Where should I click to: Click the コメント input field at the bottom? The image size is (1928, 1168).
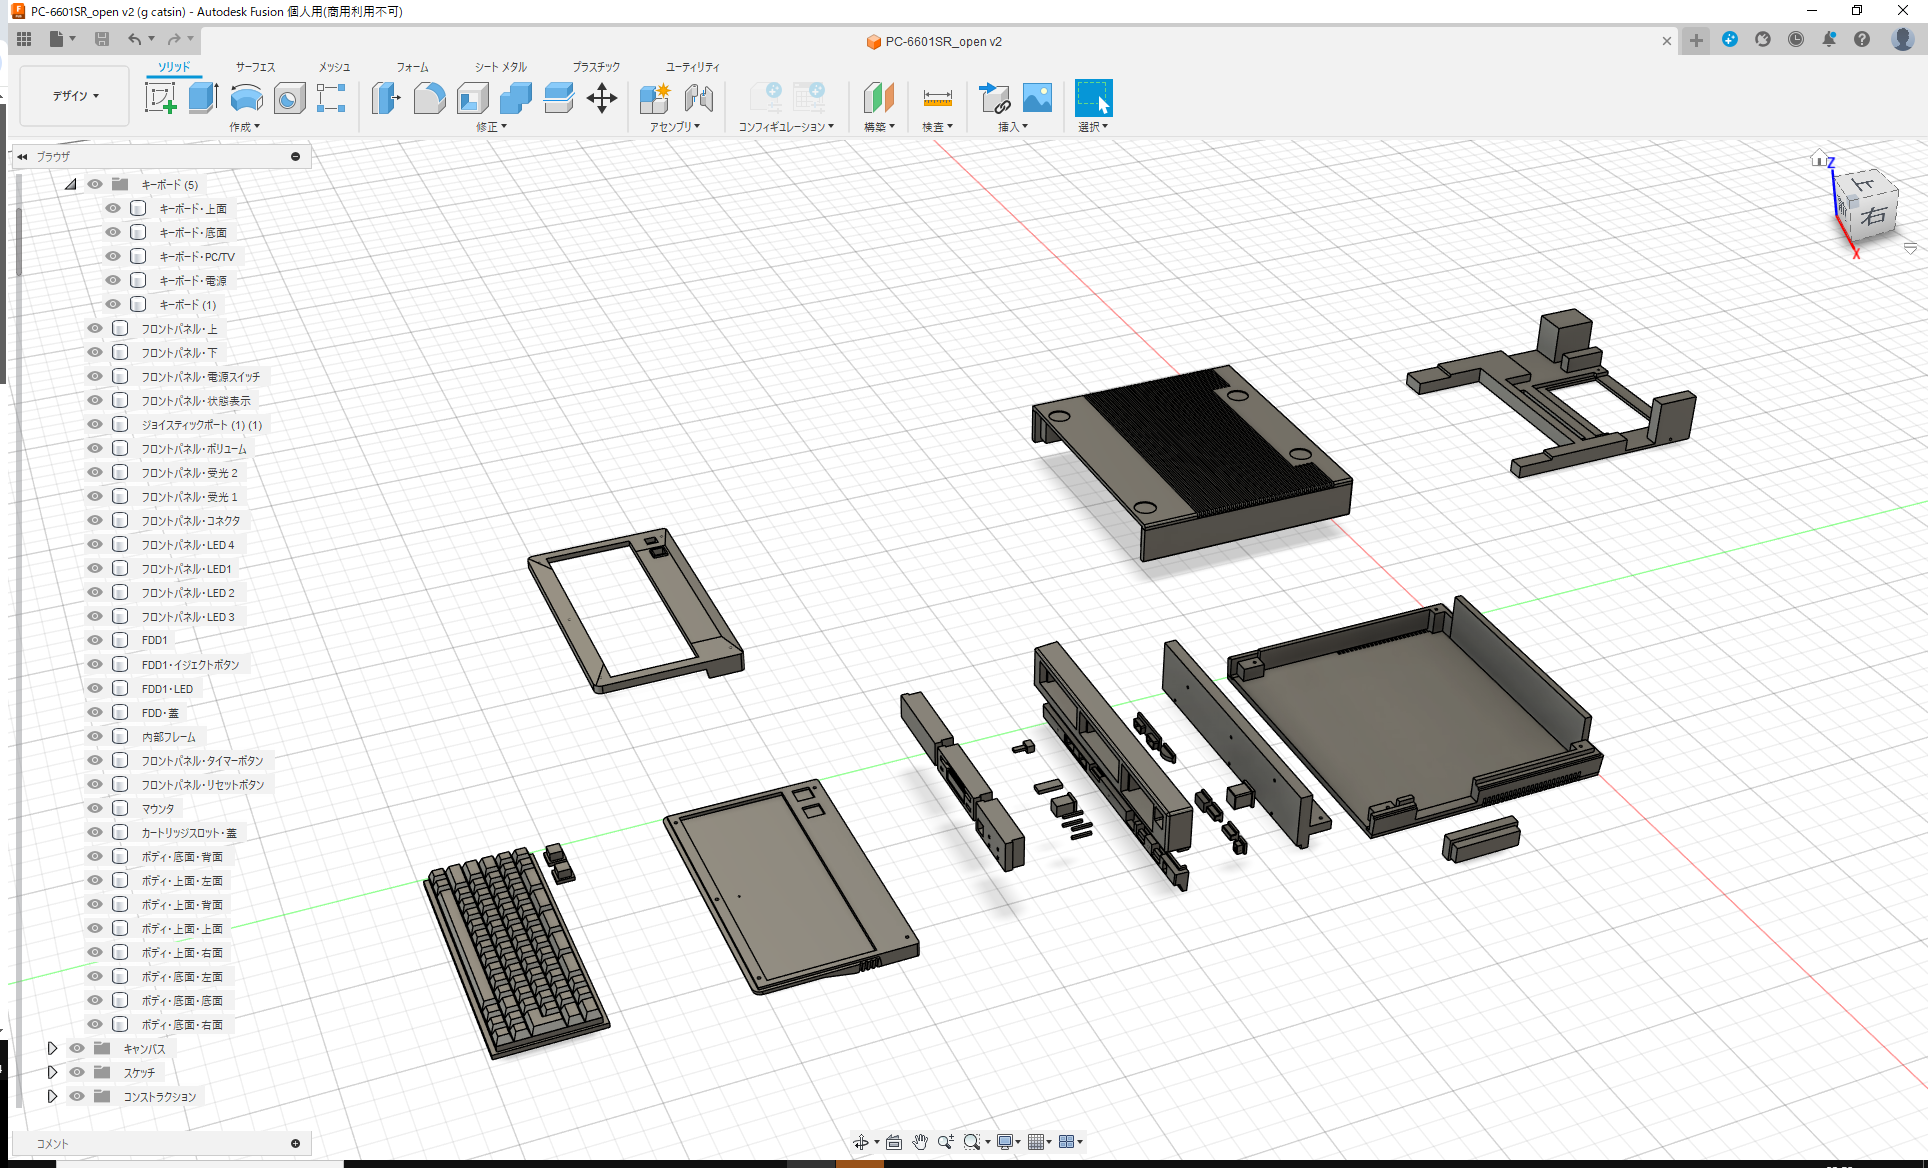tap(160, 1143)
